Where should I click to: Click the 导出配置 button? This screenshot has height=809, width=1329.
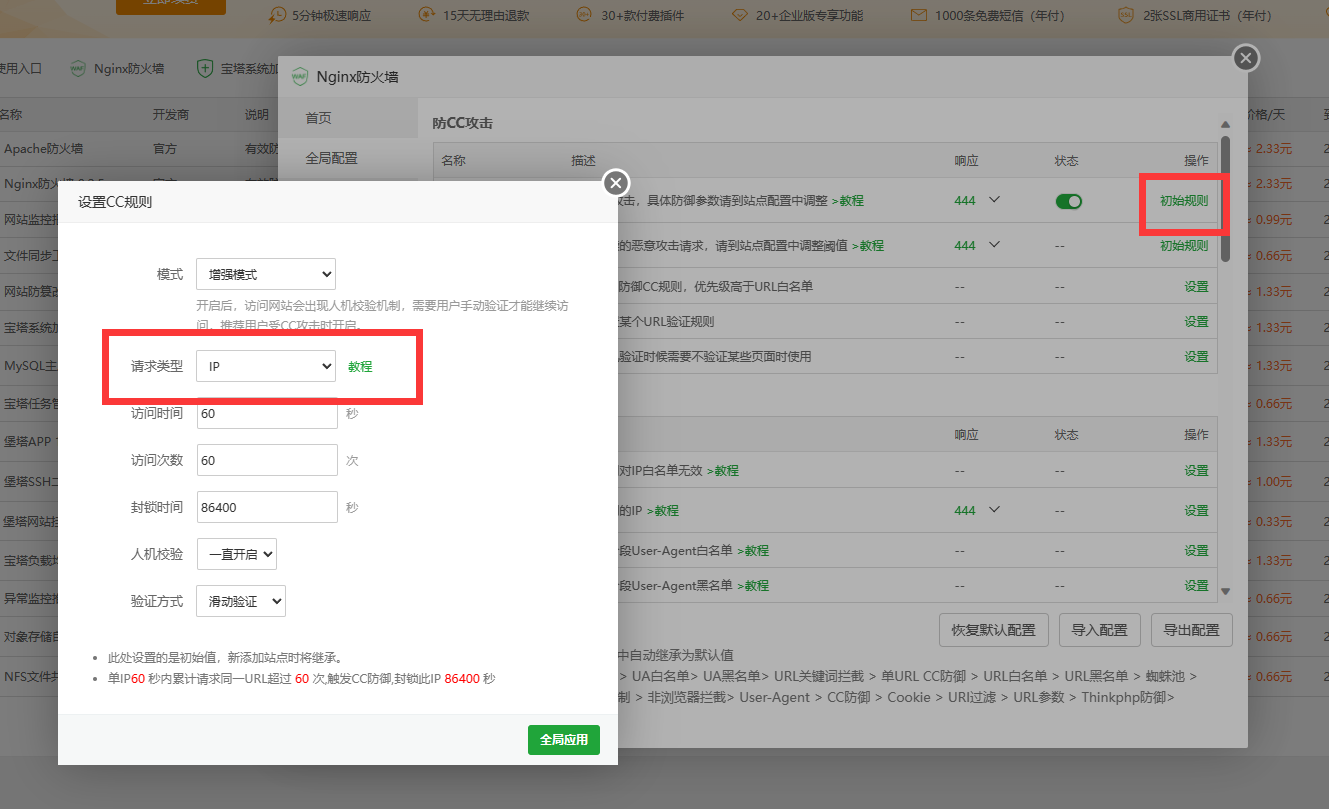[x=1191, y=630]
